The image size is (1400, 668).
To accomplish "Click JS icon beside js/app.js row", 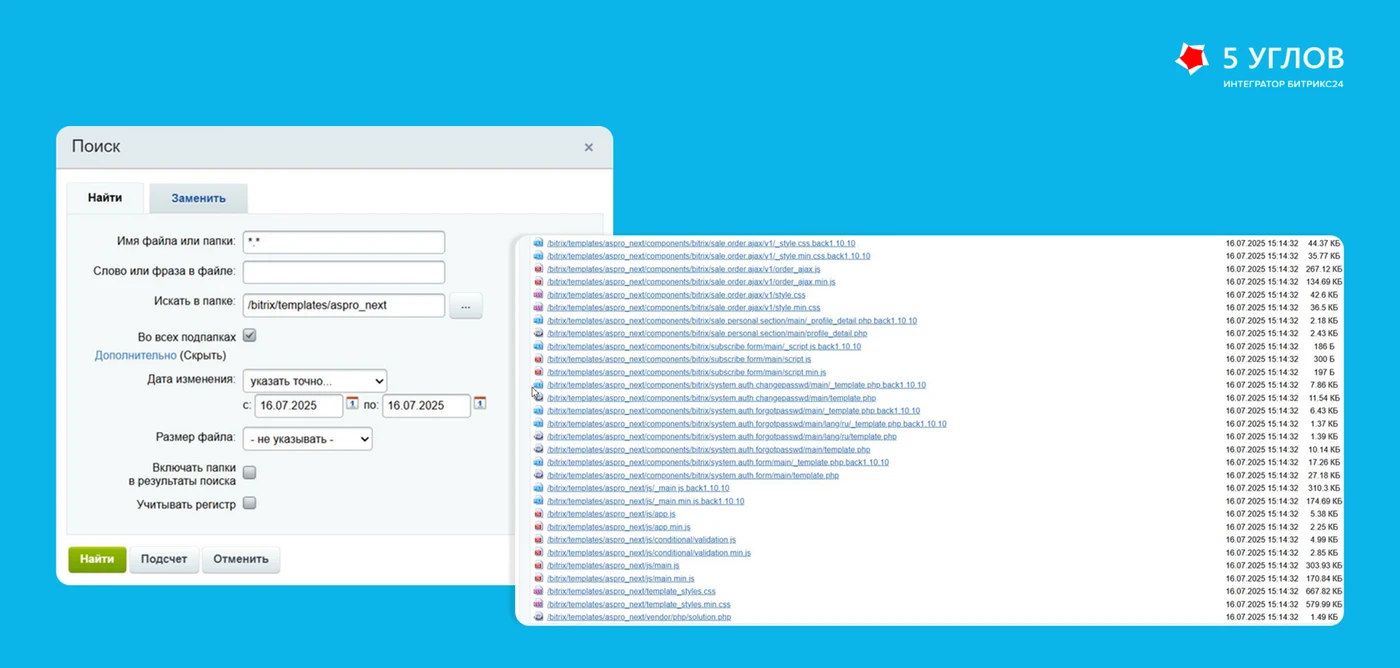I will pyautogui.click(x=538, y=514).
